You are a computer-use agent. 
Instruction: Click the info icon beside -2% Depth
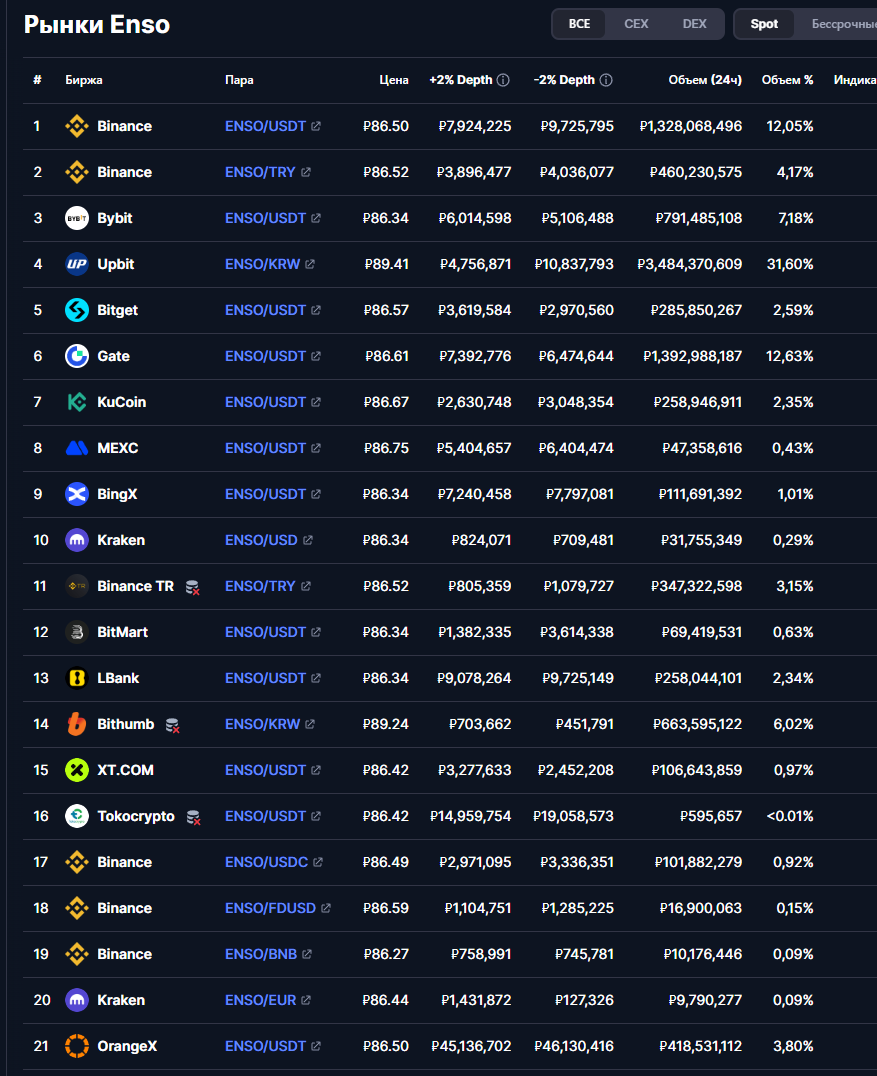coord(606,80)
